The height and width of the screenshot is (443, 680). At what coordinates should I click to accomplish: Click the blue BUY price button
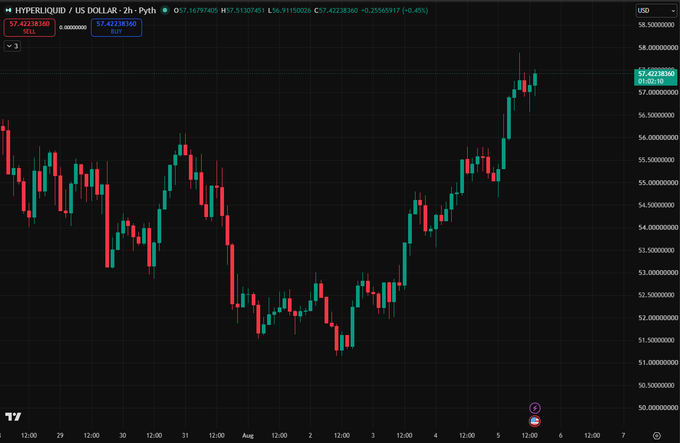pyautogui.click(x=116, y=27)
